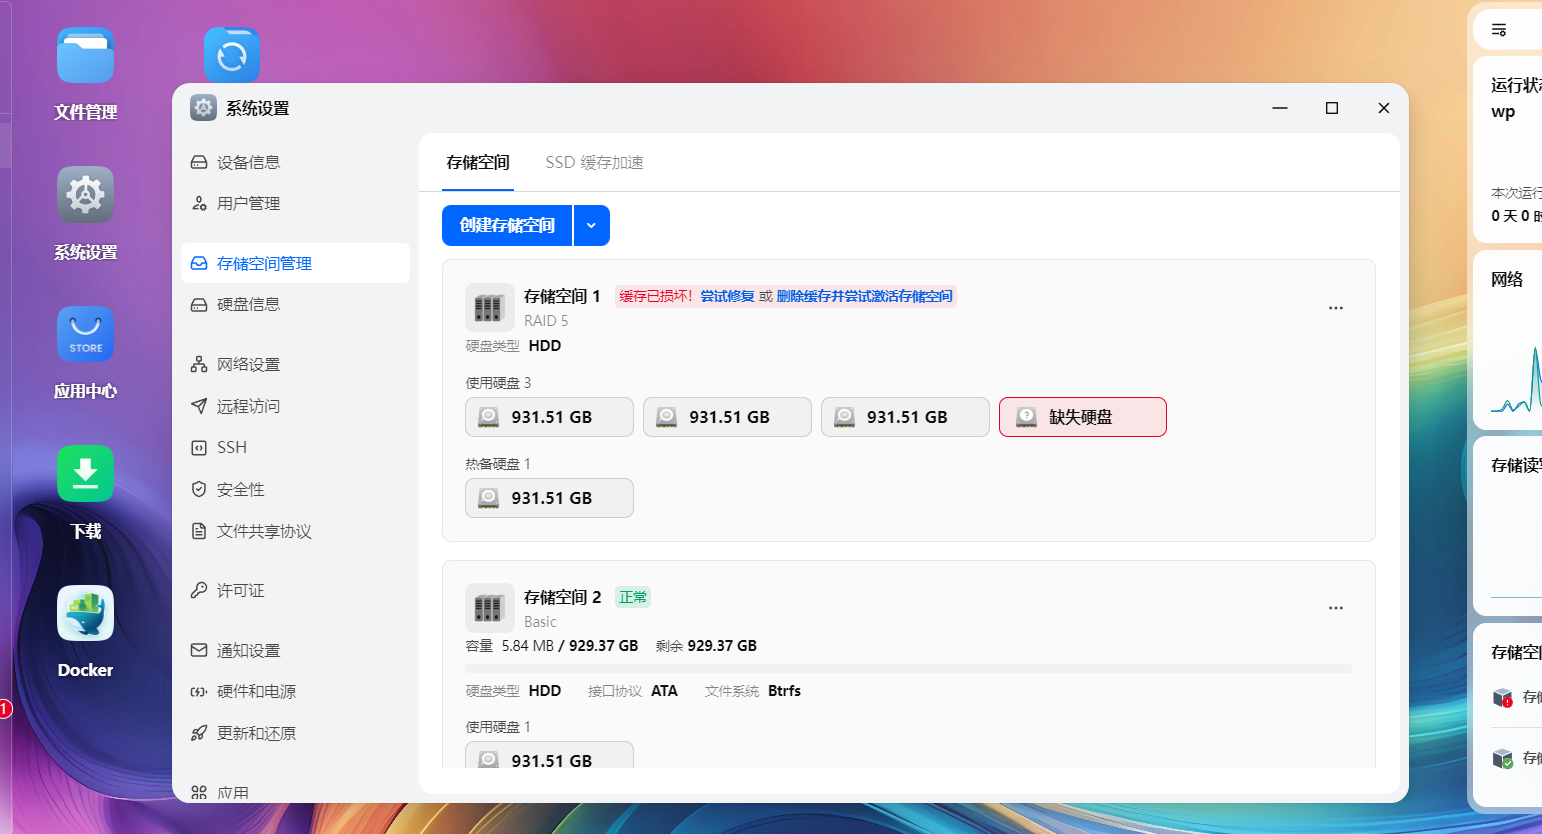Click the Basic label under 存储空间 2
This screenshot has width=1542, height=834.
540,622
